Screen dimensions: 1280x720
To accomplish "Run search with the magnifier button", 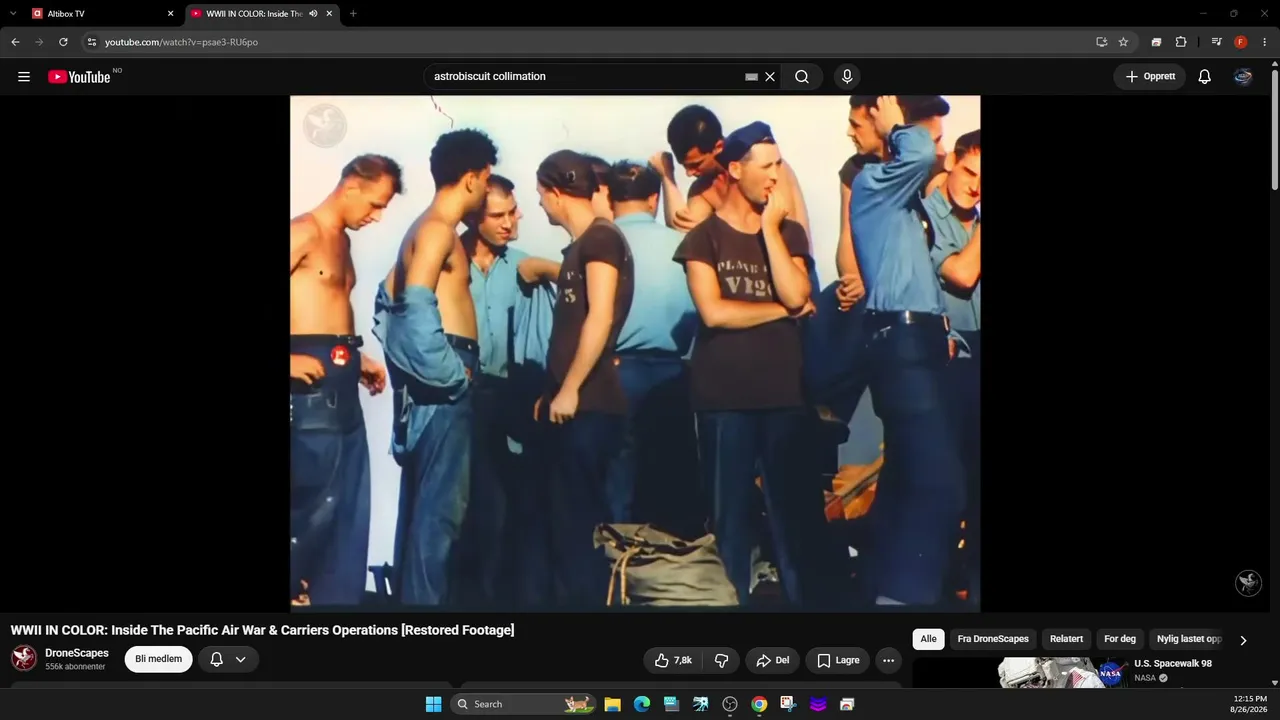I will [802, 77].
